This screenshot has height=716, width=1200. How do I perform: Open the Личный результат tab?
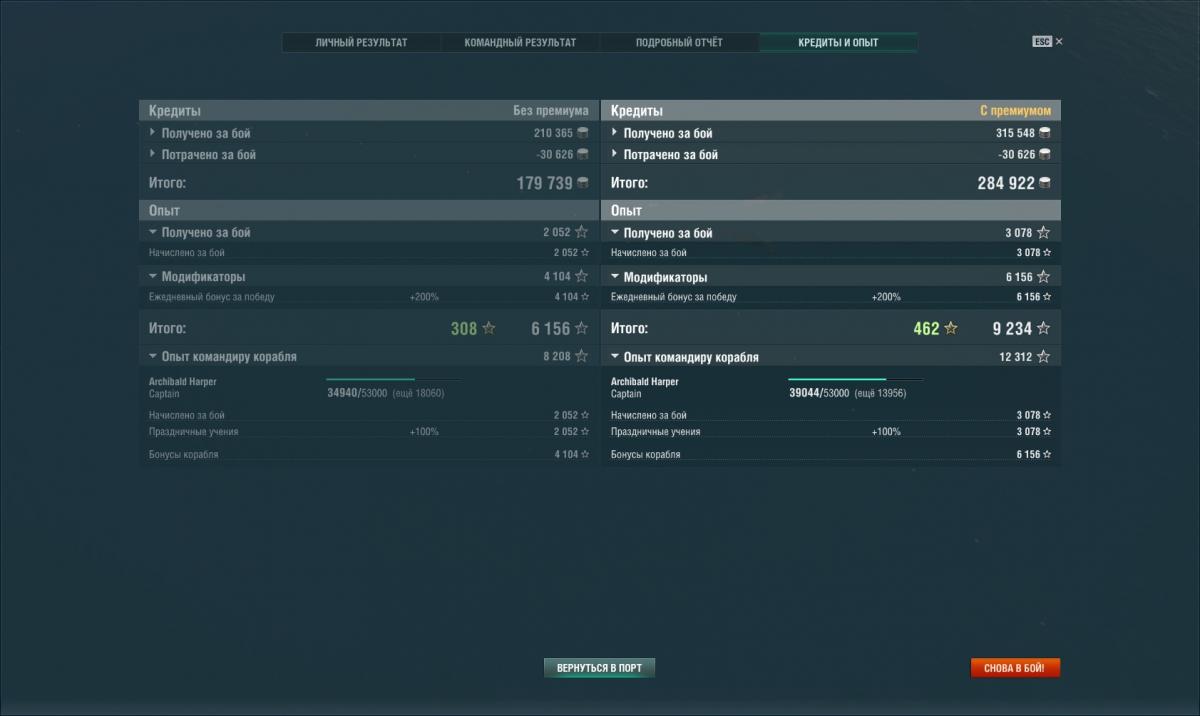[x=361, y=43]
